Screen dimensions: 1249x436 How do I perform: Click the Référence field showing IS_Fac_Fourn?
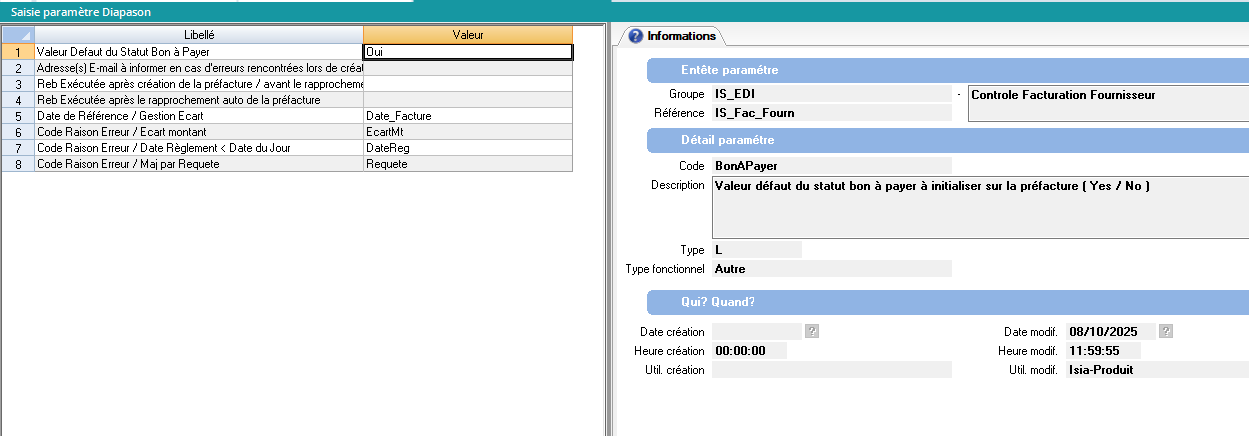click(x=831, y=113)
